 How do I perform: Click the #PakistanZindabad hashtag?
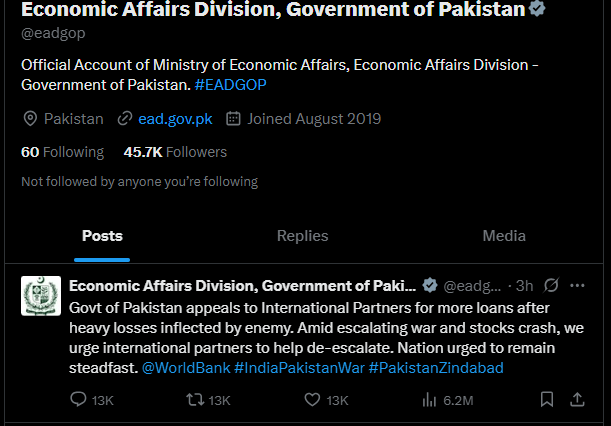436,368
